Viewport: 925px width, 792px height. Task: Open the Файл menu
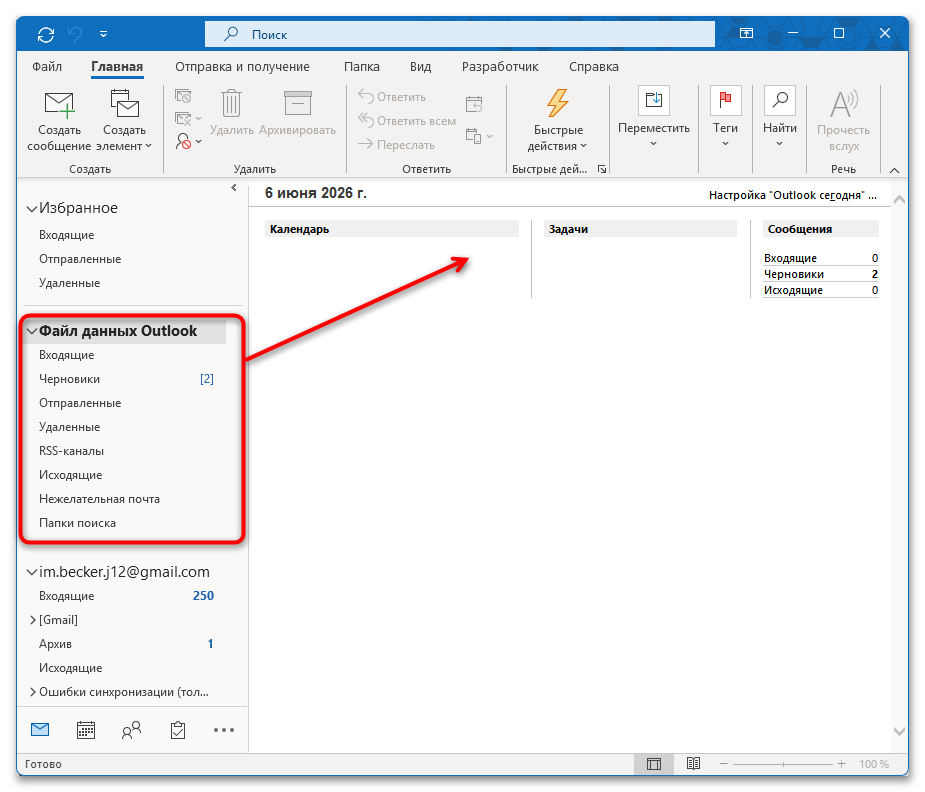click(x=47, y=67)
